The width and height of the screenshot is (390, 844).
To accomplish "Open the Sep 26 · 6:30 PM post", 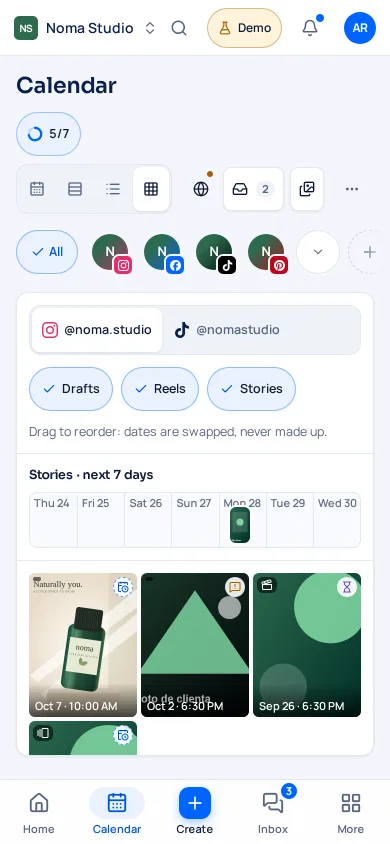I will pos(307,645).
